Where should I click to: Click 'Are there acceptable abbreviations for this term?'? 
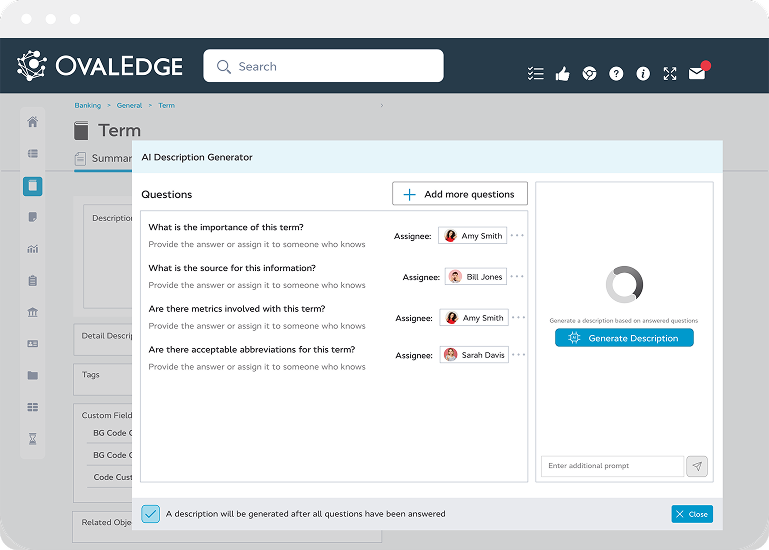point(252,349)
